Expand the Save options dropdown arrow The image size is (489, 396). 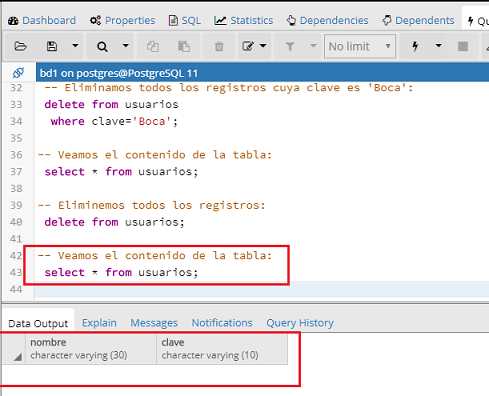[x=76, y=45]
